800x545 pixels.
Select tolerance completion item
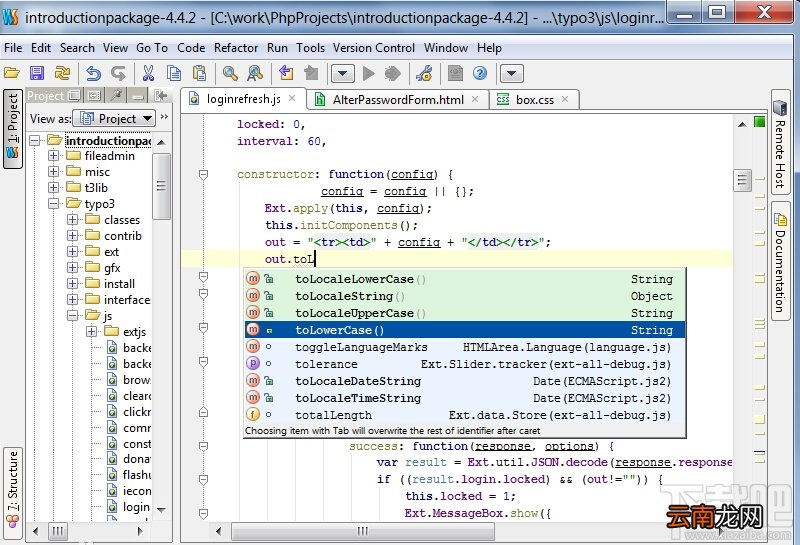click(x=464, y=364)
